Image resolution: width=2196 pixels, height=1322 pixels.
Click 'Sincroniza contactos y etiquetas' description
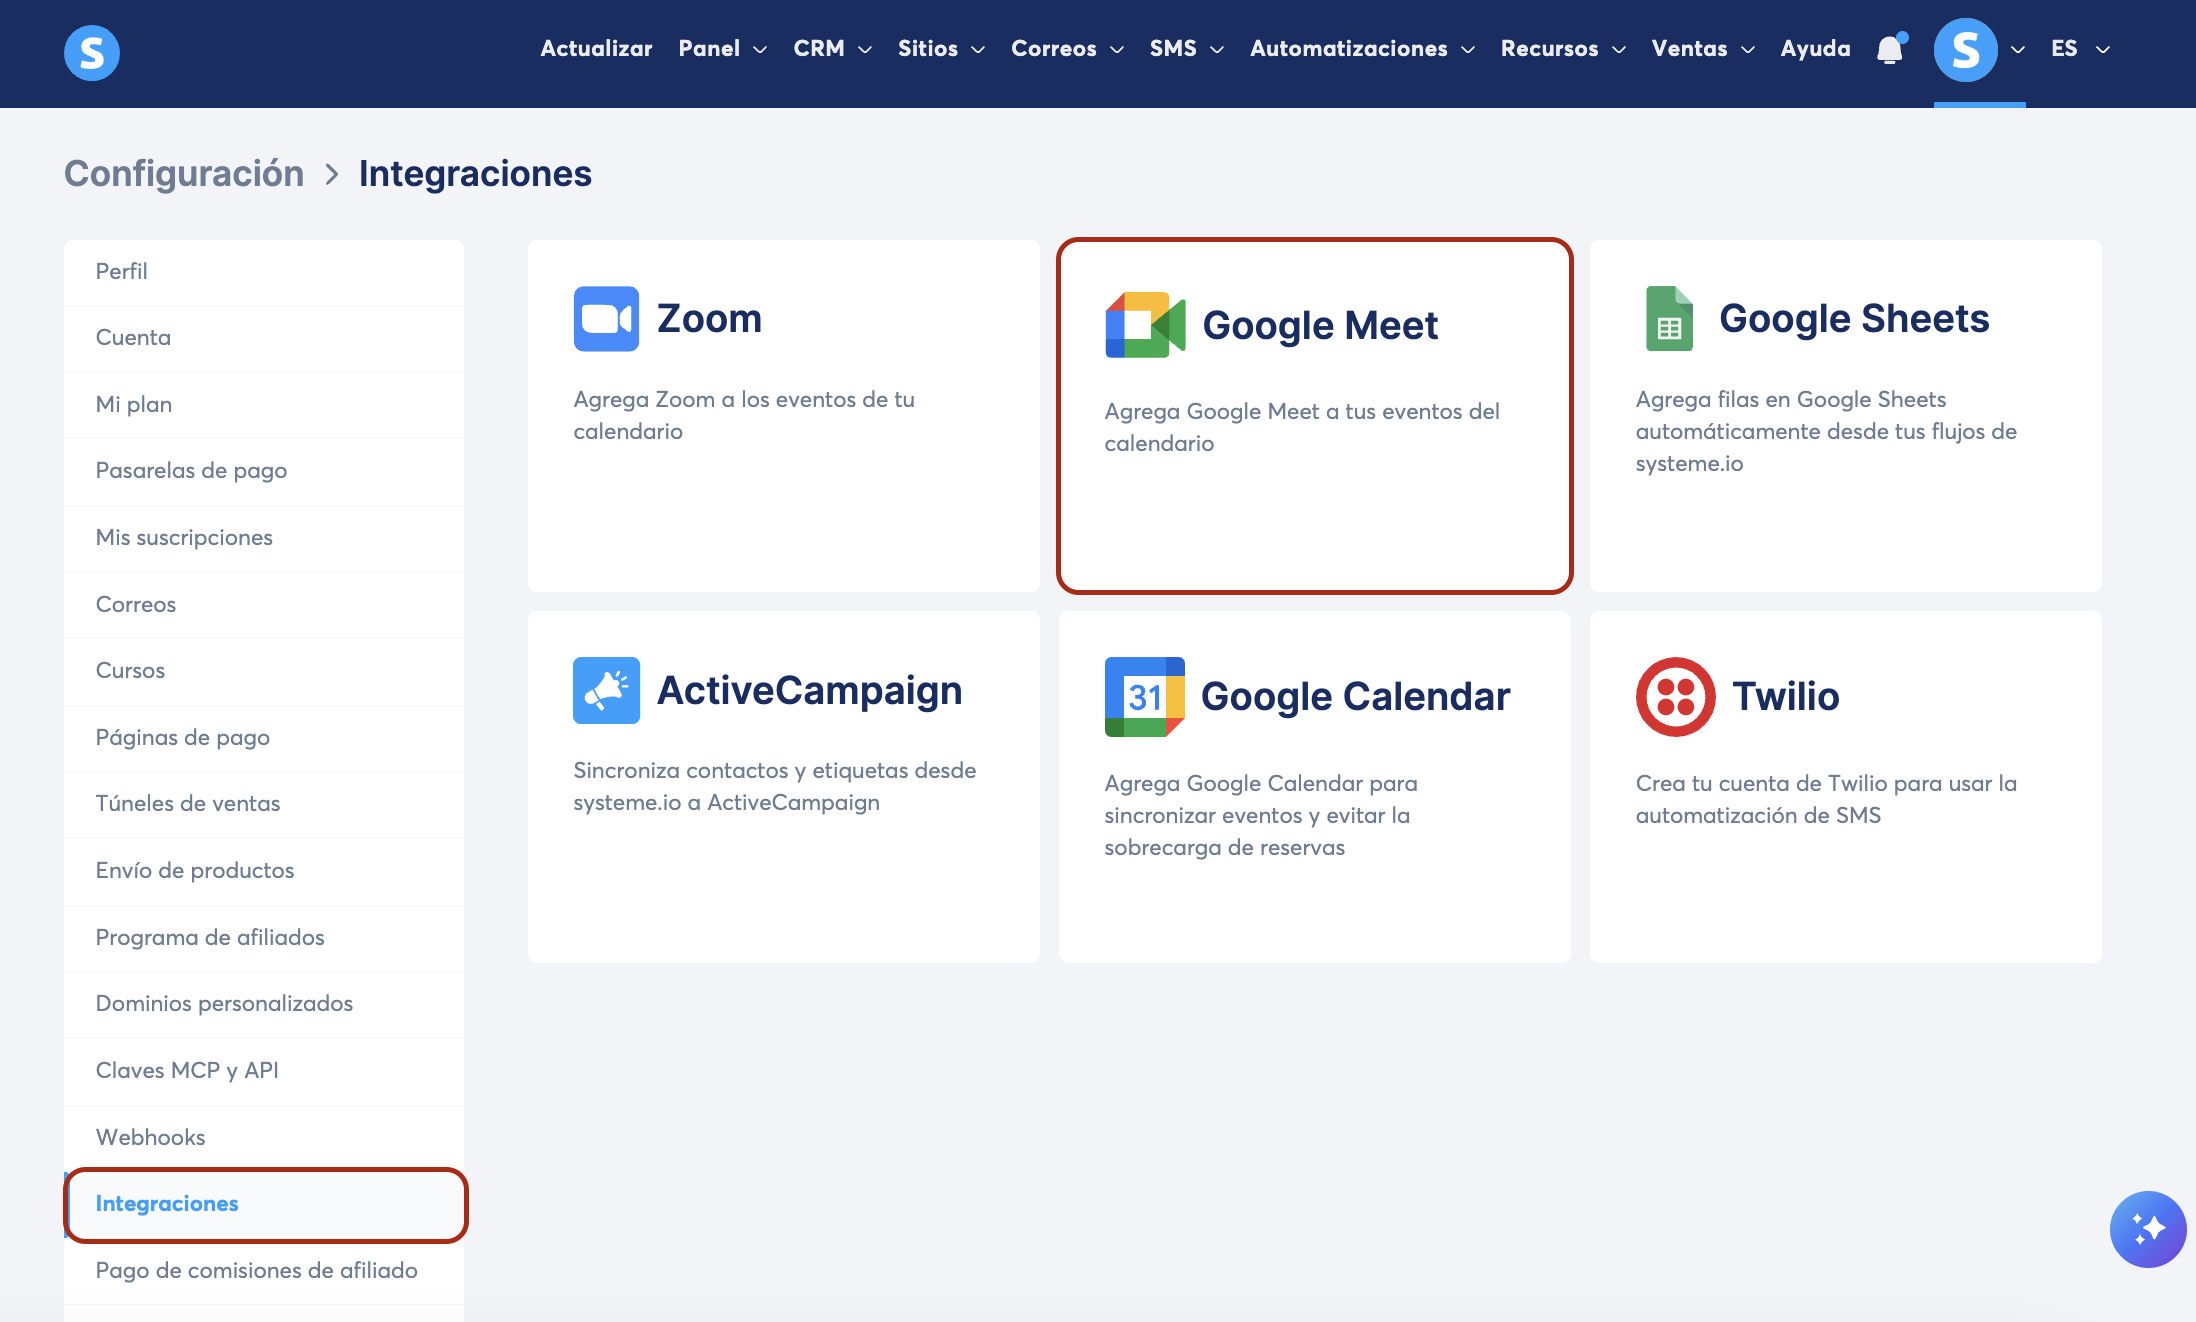[x=775, y=786]
